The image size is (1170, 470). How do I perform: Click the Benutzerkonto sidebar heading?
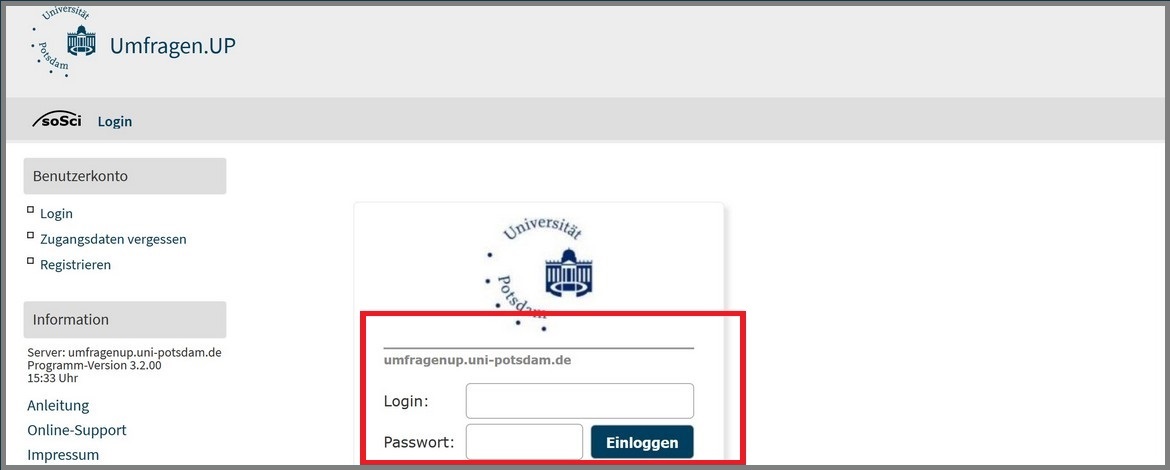pos(125,176)
